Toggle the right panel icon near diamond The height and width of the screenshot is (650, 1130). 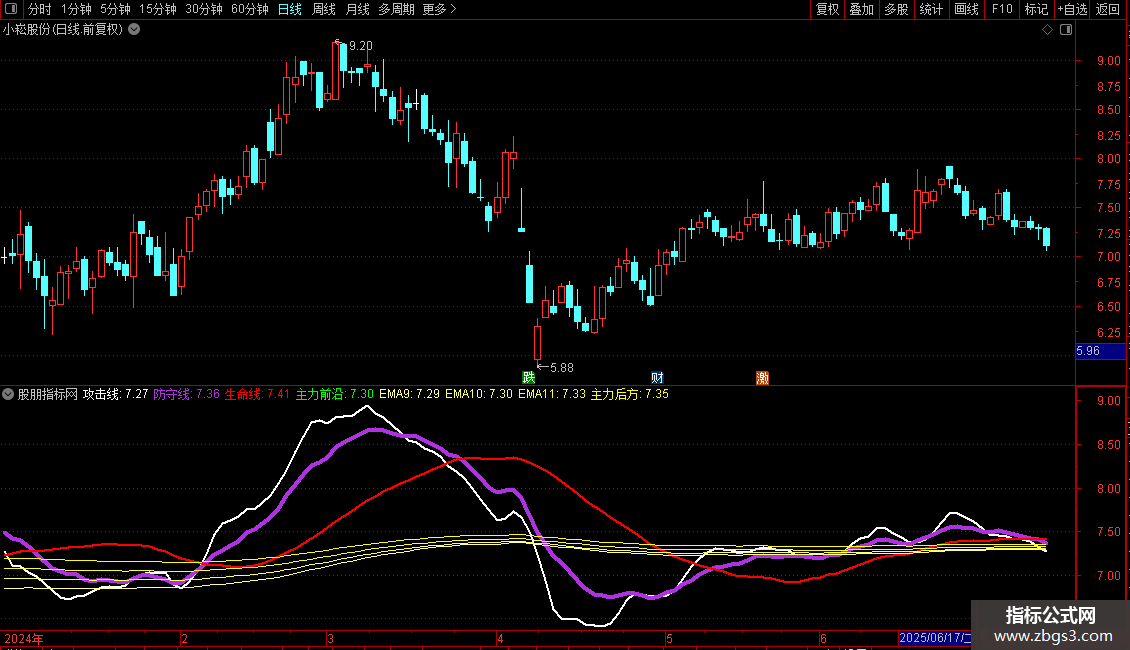pyautogui.click(x=1066, y=30)
